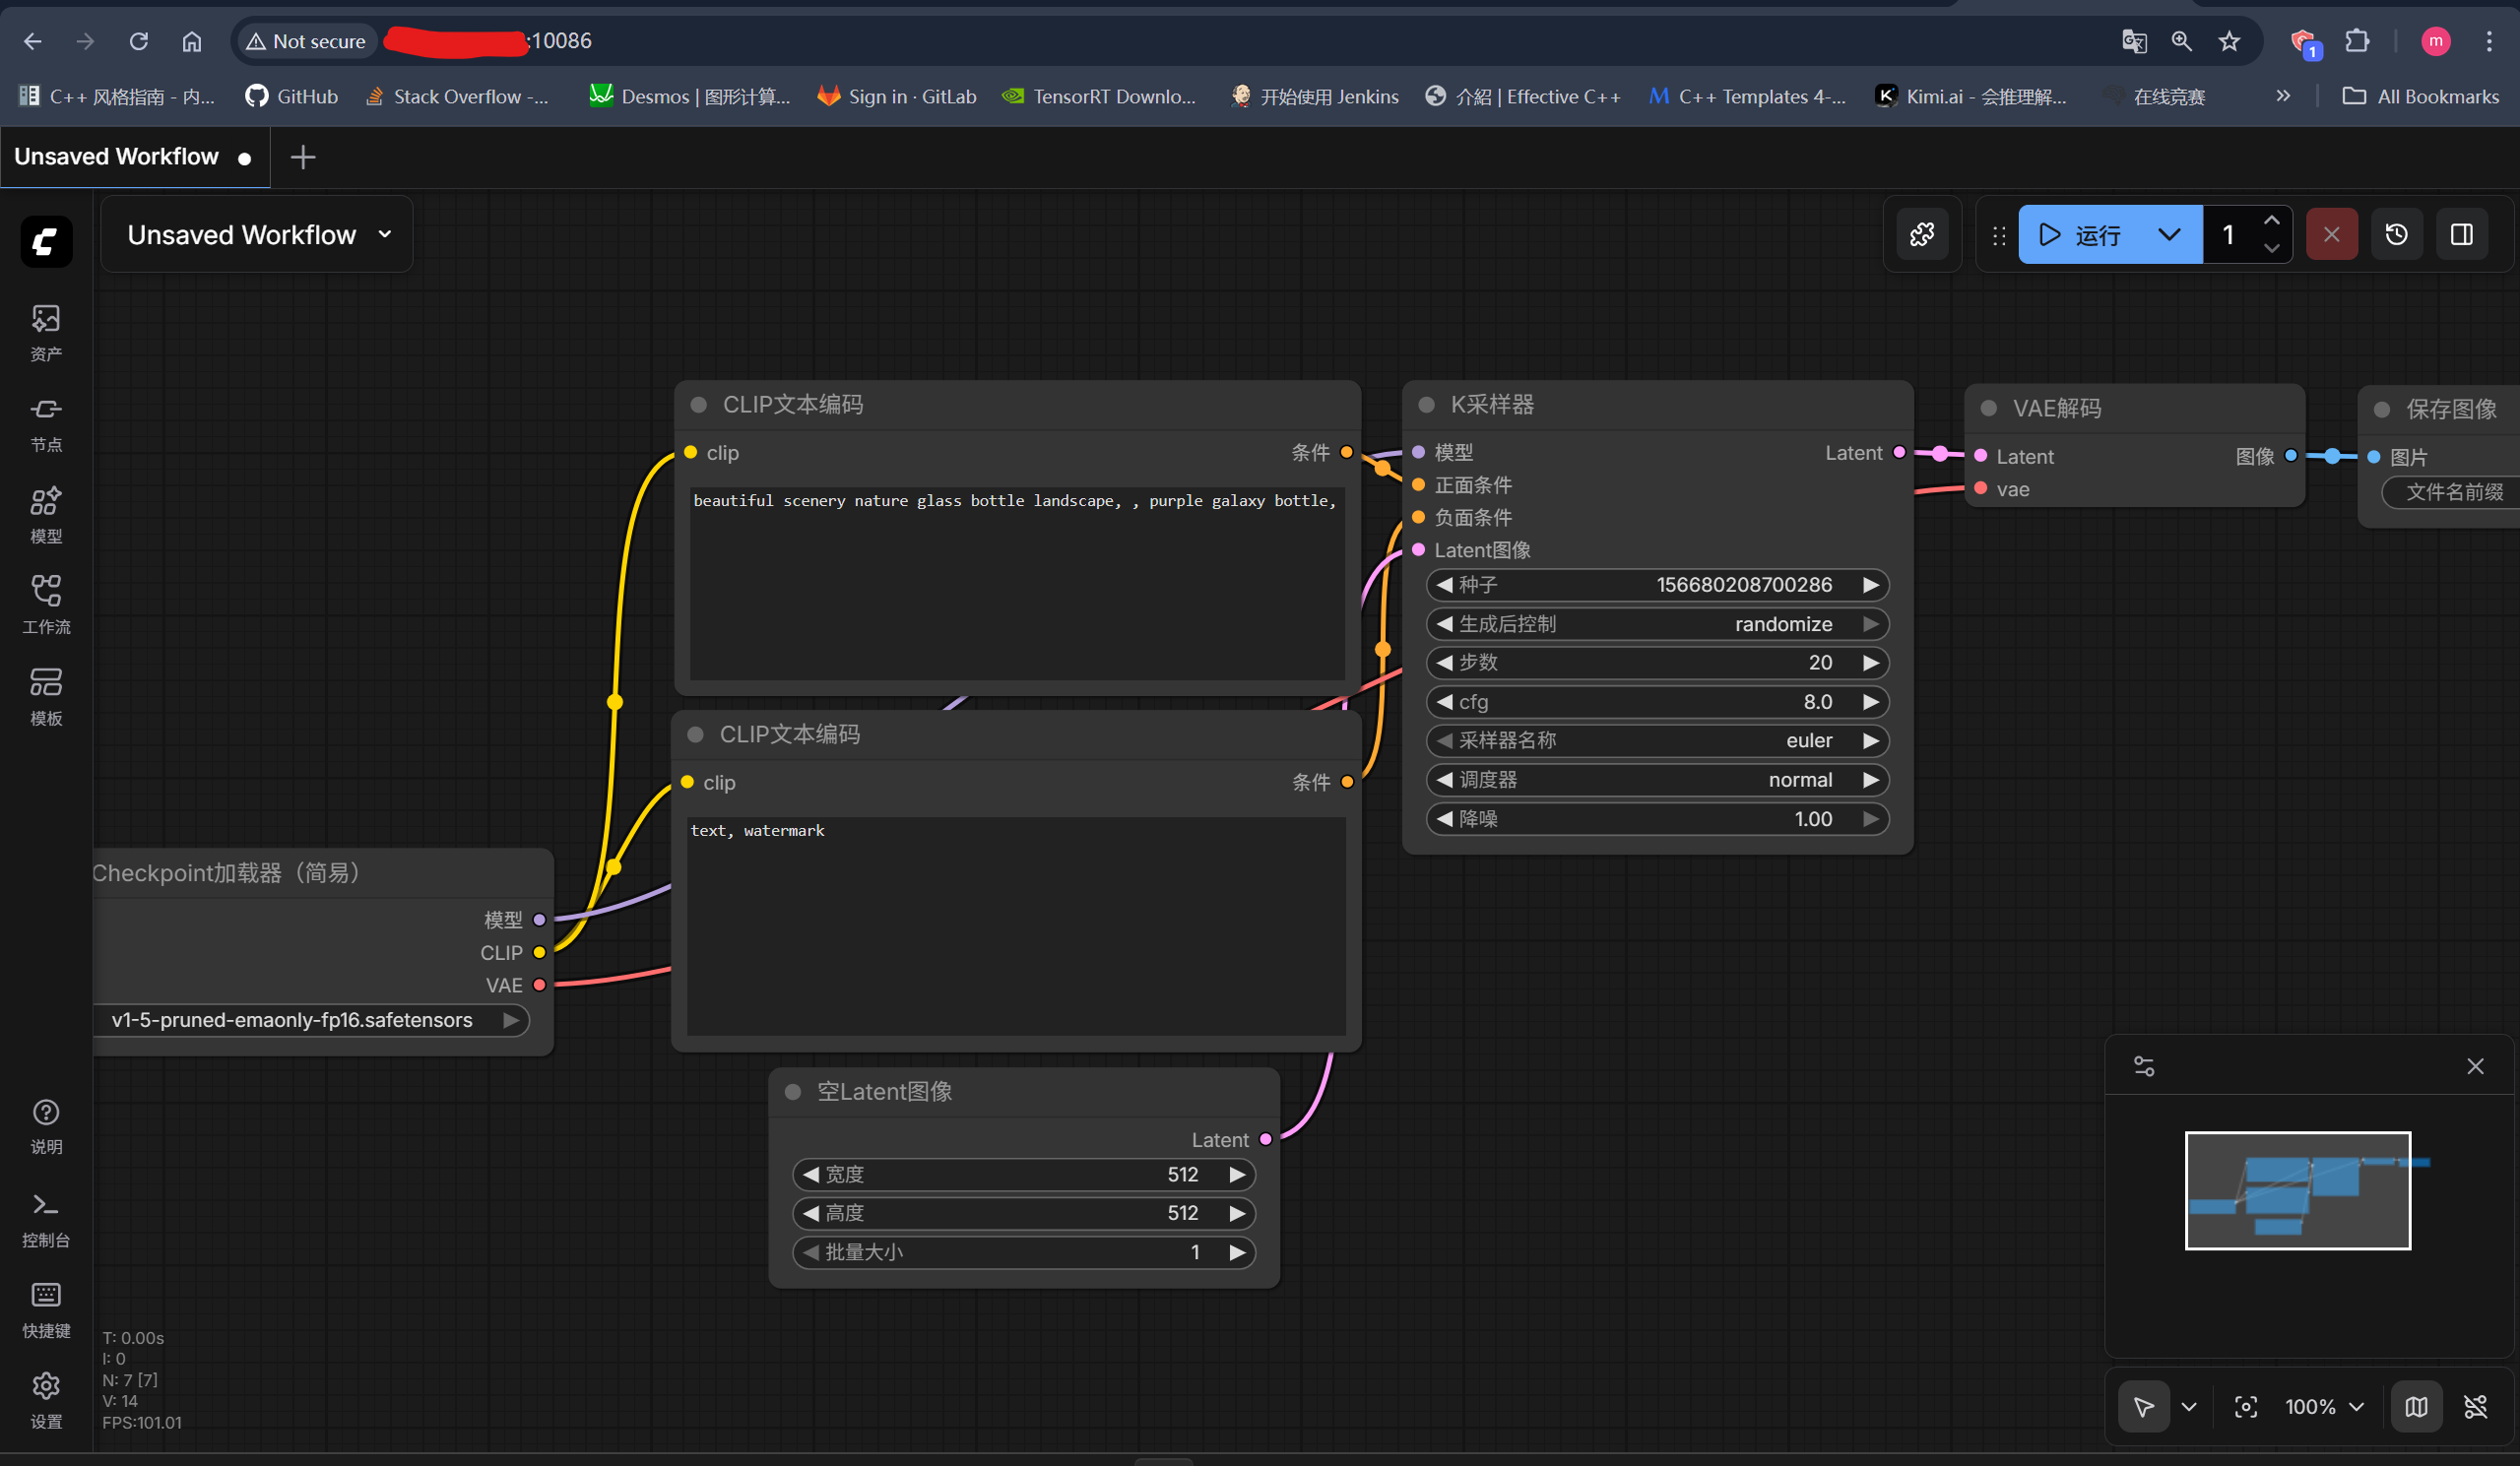Open the 节点 node library panel
This screenshot has width=2520, height=1466.
(x=46, y=423)
